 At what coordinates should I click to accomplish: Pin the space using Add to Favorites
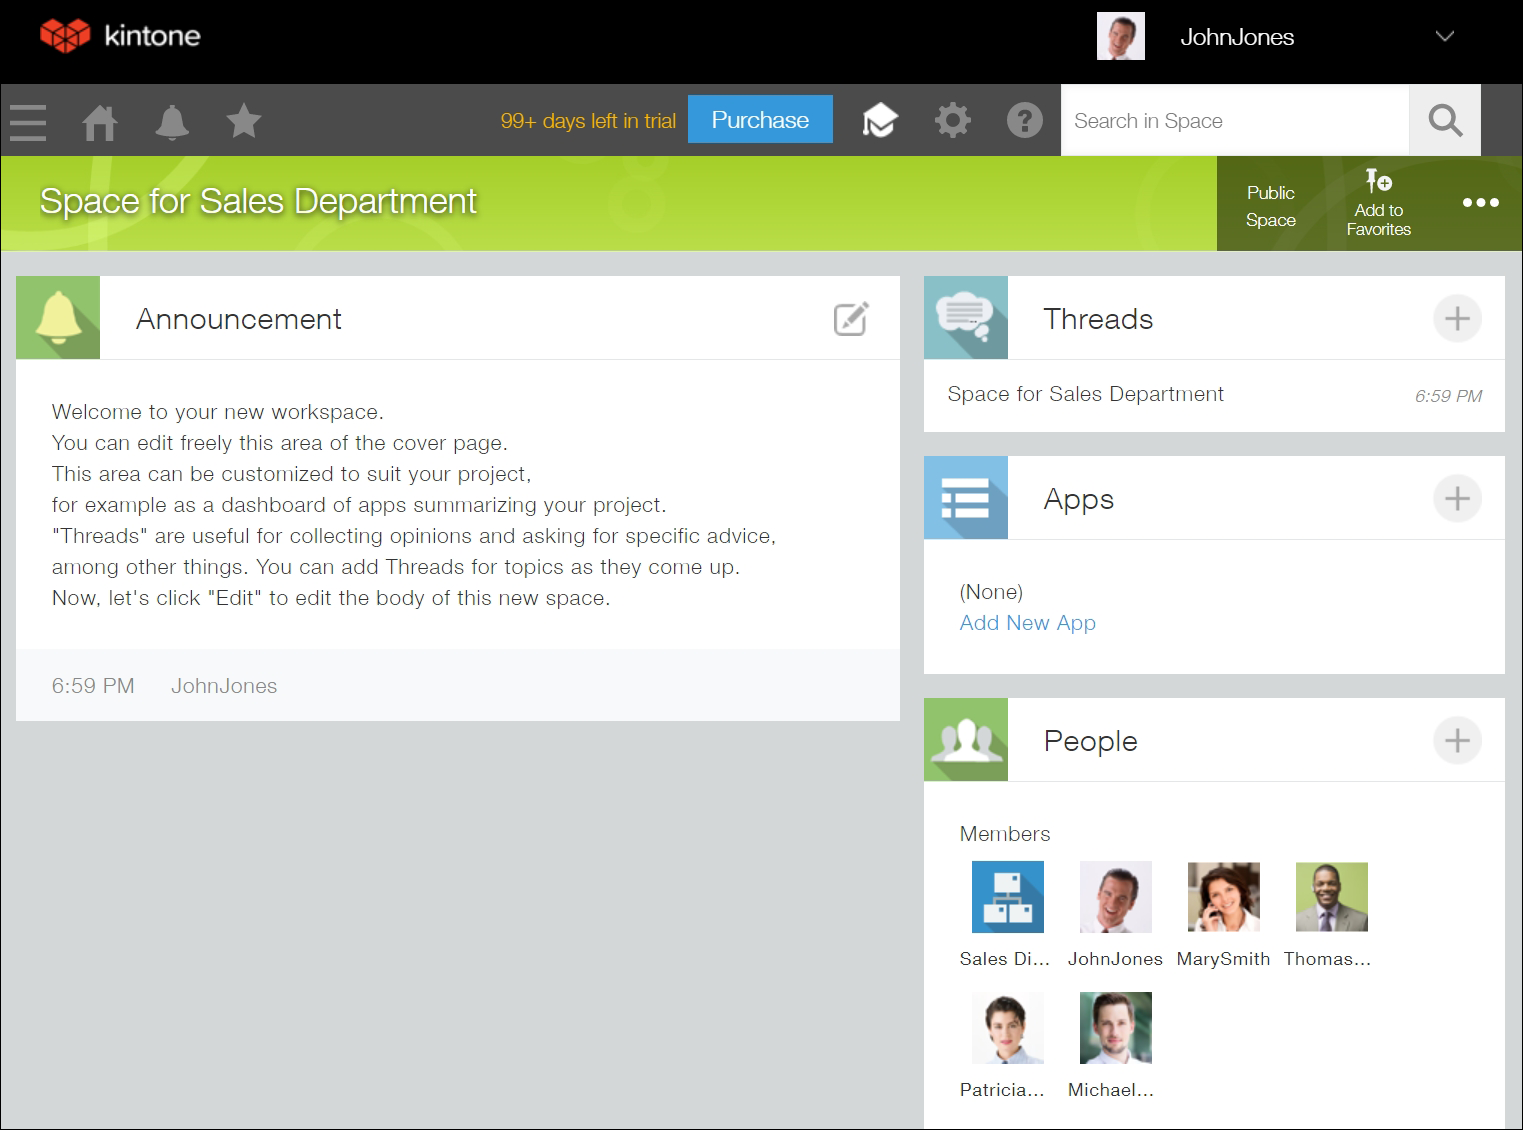point(1377,203)
